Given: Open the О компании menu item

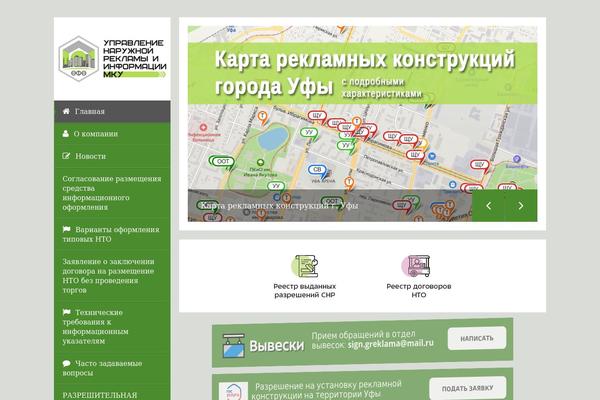Looking at the screenshot, I should click(x=112, y=134).
